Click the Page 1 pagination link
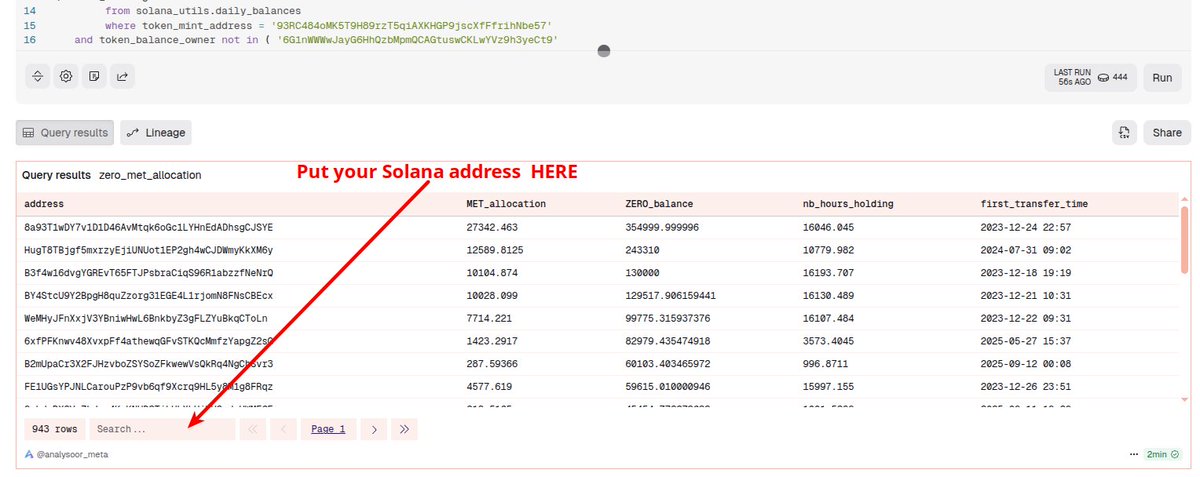 tap(328, 429)
